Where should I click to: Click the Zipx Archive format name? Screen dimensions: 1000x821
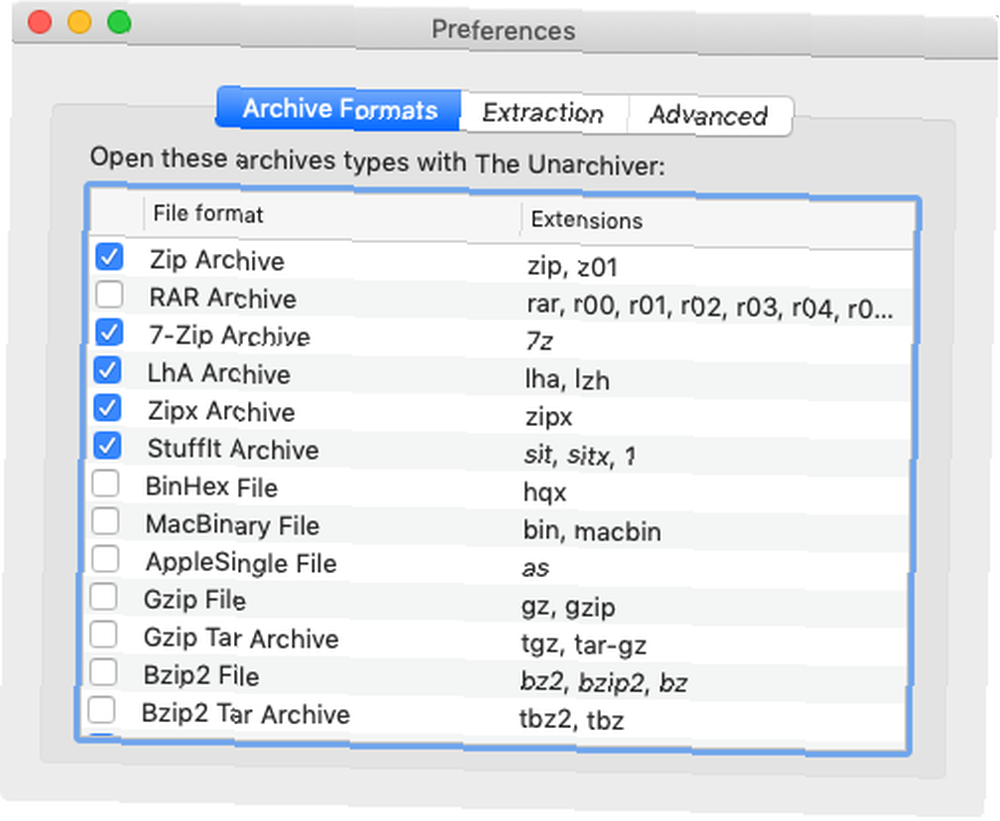221,411
